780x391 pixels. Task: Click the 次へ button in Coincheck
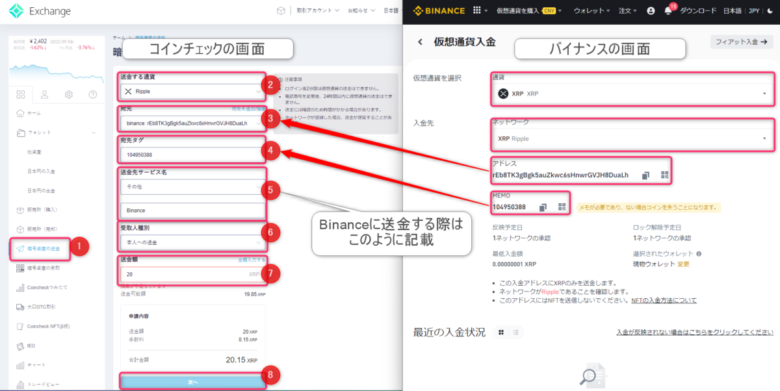point(192,382)
